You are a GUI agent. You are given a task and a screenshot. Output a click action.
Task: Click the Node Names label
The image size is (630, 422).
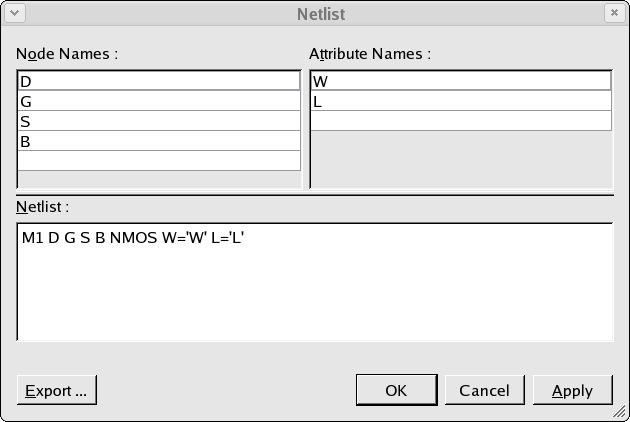tap(67, 54)
